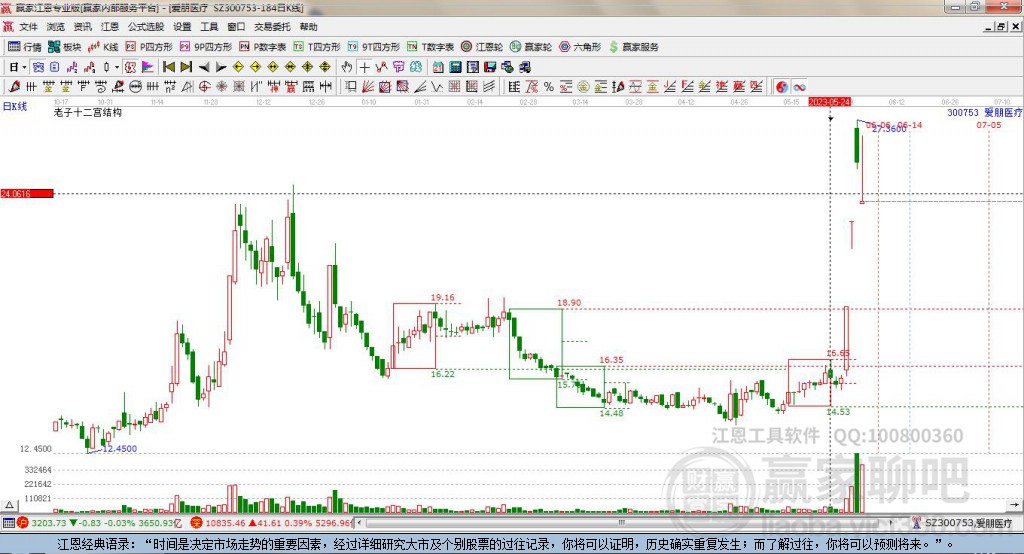Select the circle crosshair target tool
Screen dimensions: 1024x554
(x=204, y=87)
